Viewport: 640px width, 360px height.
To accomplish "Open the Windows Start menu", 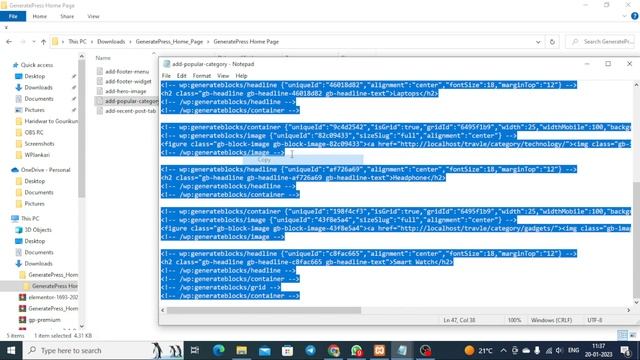I will [11, 351].
